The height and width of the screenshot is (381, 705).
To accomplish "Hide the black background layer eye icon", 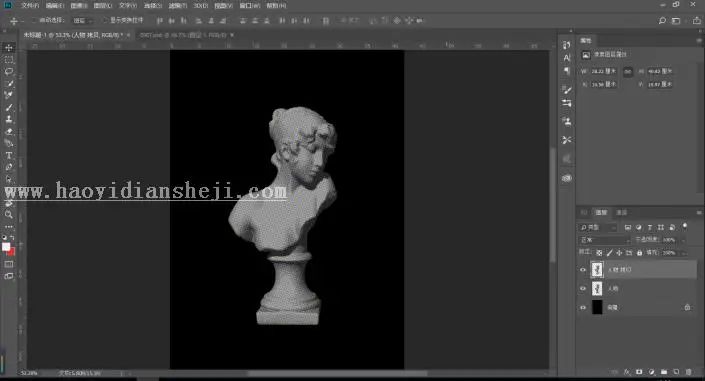I will point(583,308).
